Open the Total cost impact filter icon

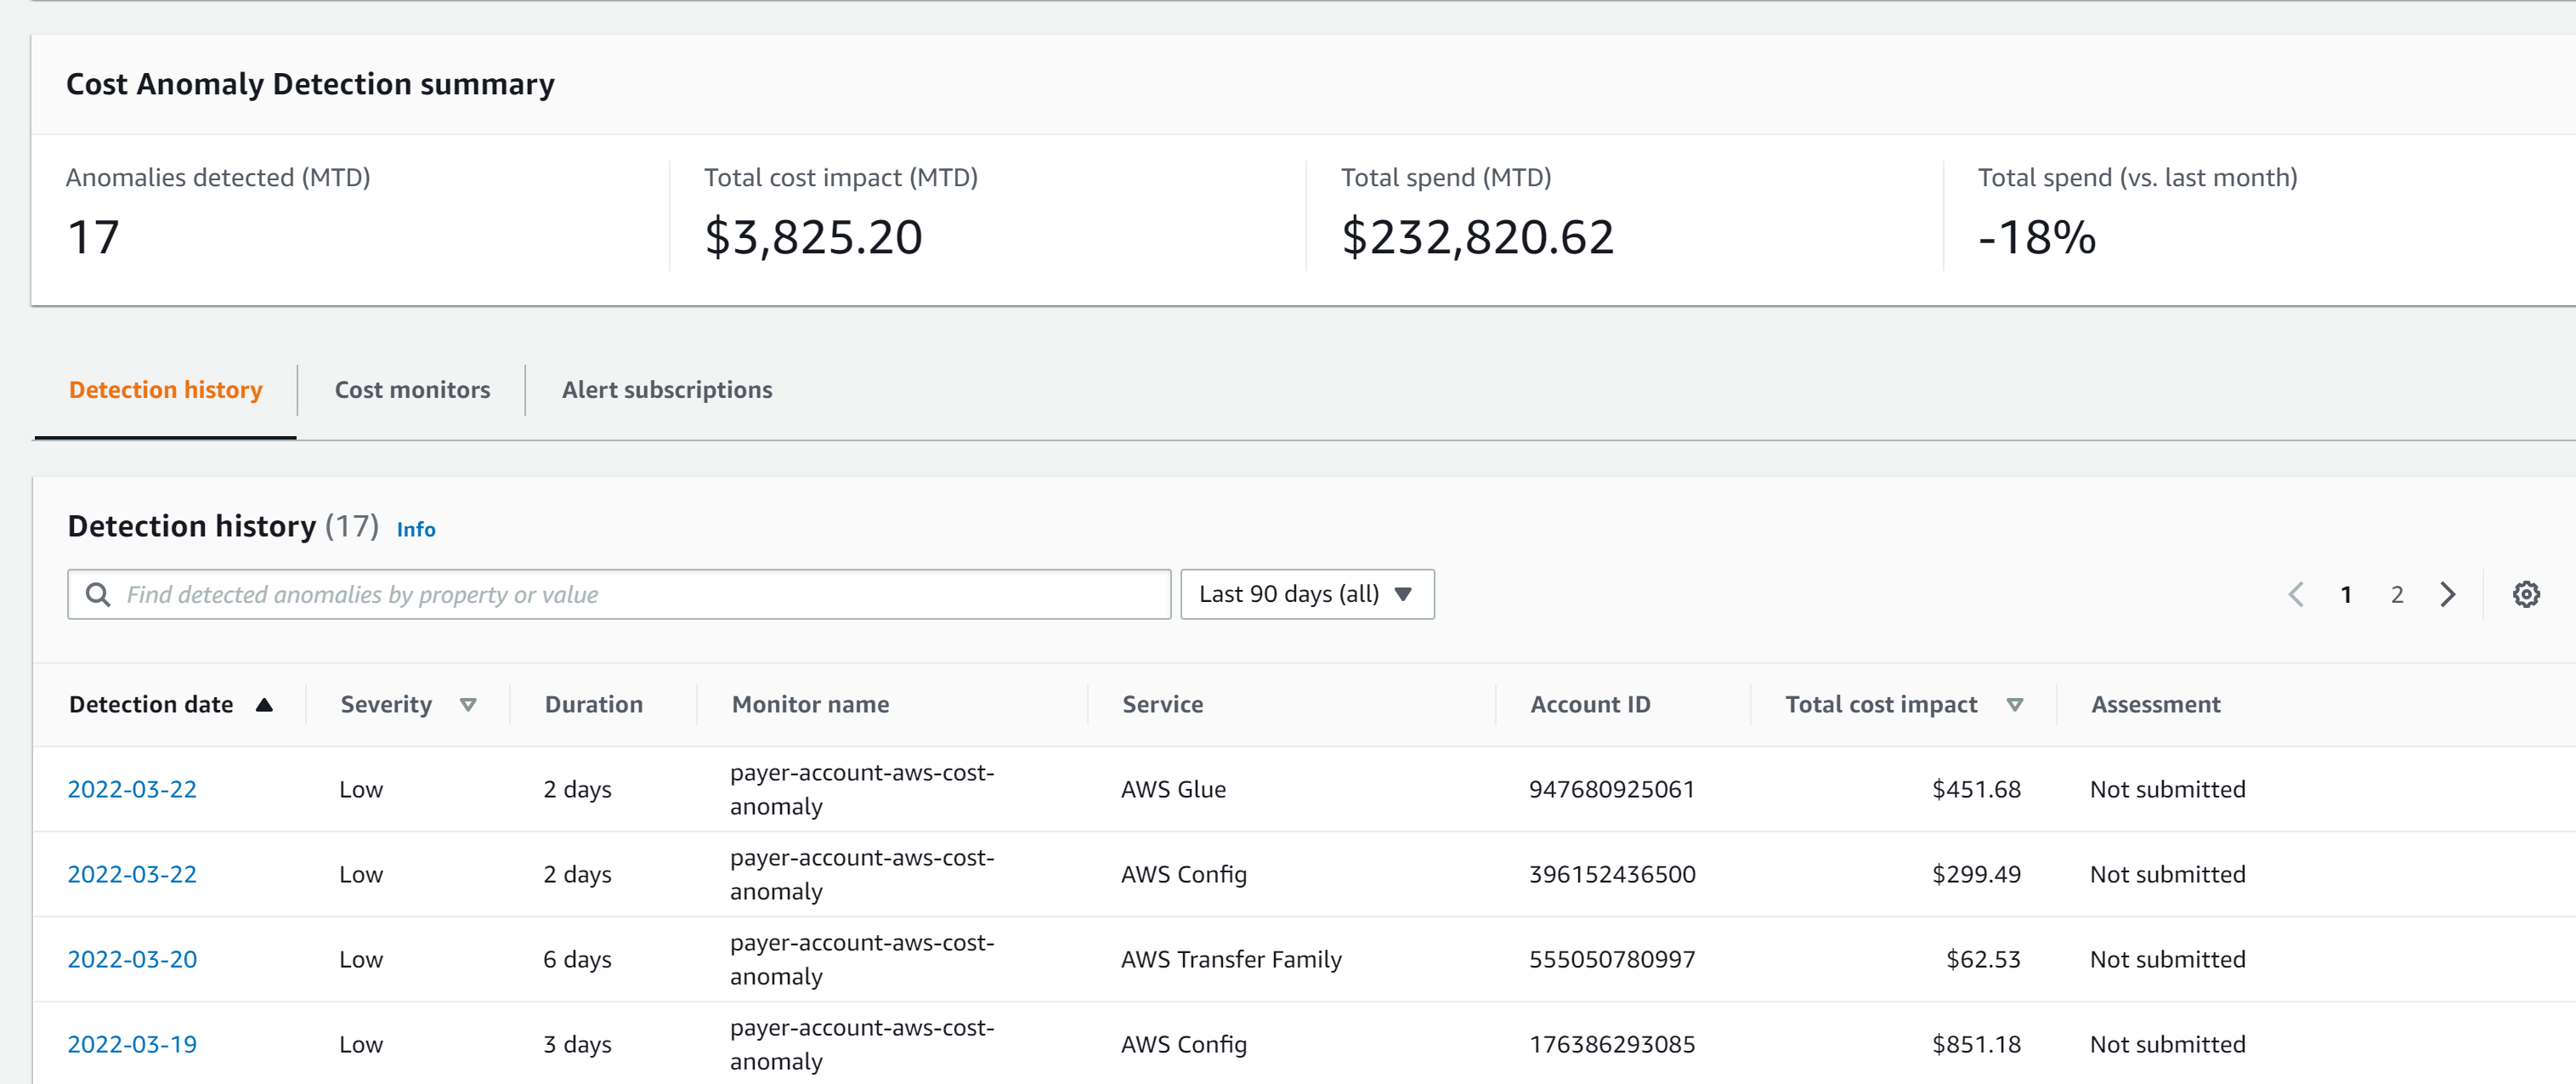(2015, 704)
